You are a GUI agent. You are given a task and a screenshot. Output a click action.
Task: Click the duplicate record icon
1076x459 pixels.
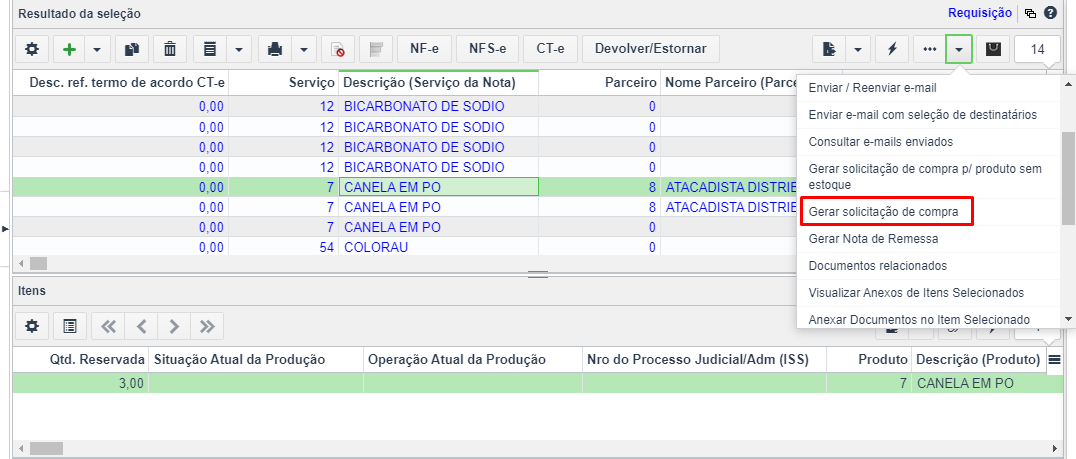pos(132,49)
